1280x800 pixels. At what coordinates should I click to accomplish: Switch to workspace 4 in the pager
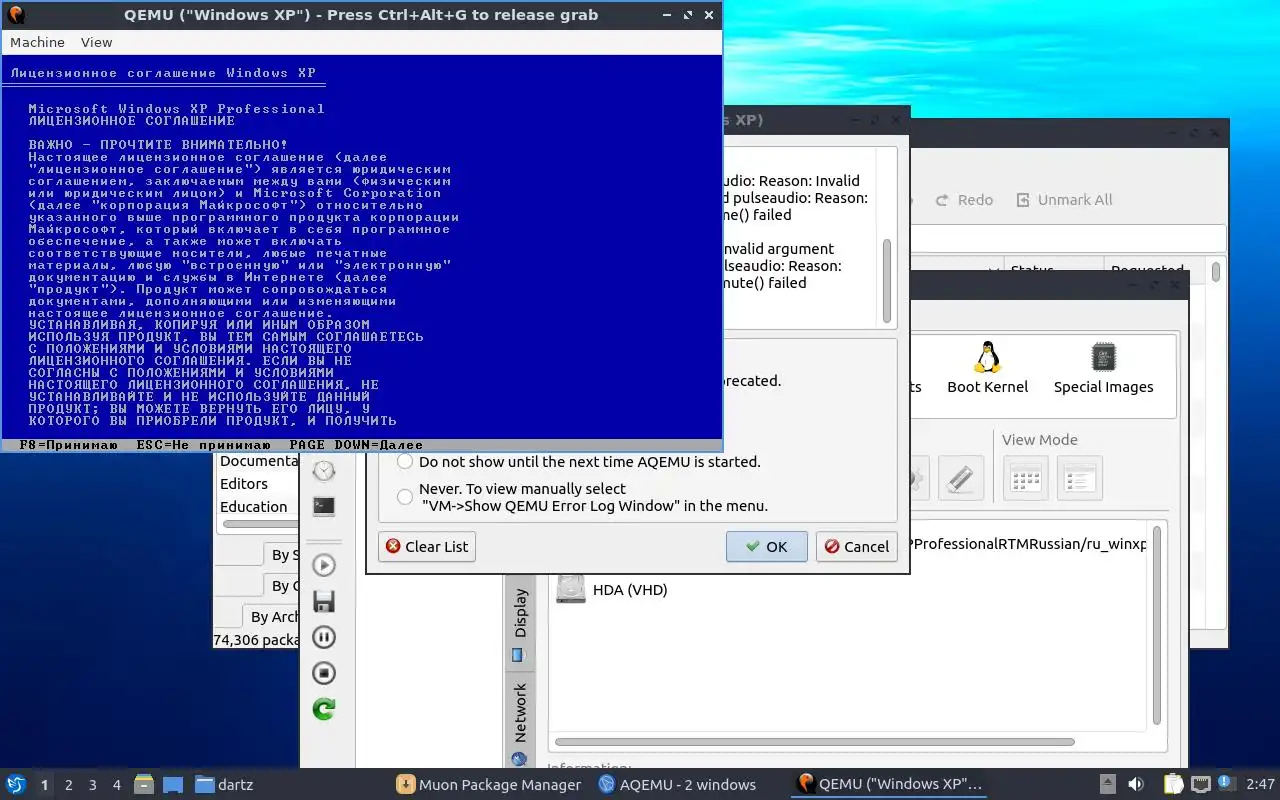(x=116, y=785)
